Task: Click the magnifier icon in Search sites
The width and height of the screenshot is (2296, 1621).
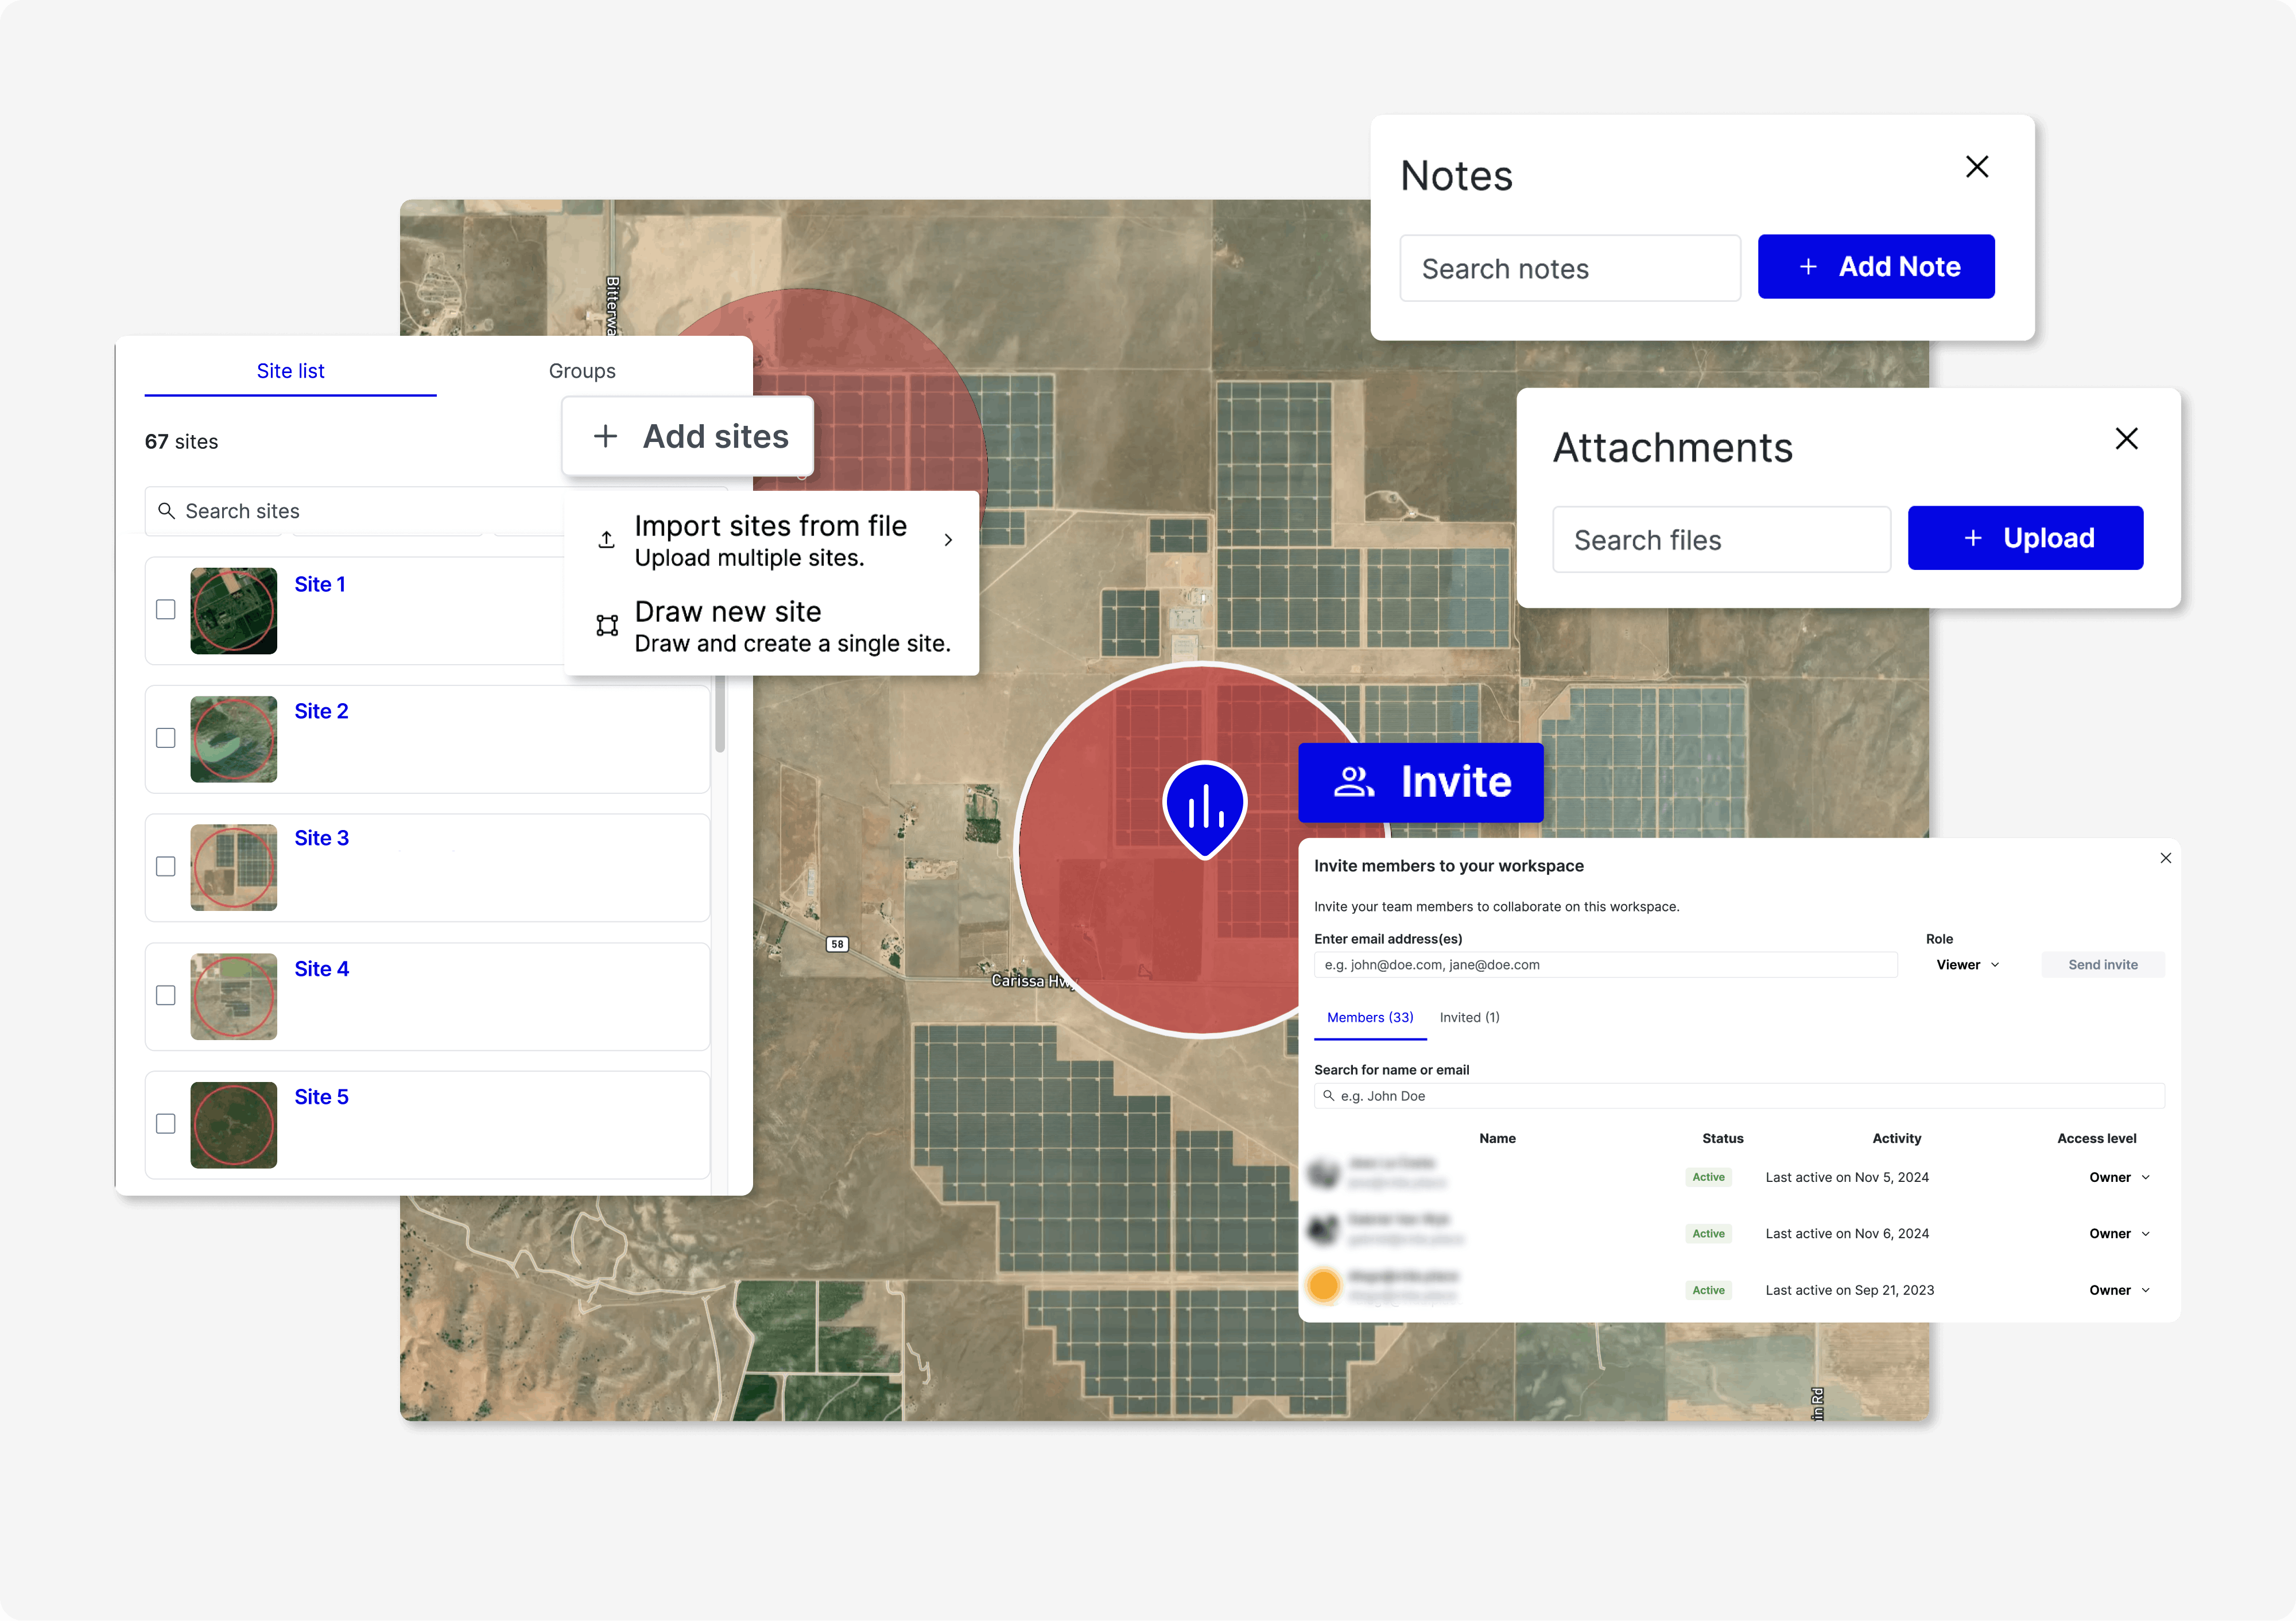Action: click(167, 511)
